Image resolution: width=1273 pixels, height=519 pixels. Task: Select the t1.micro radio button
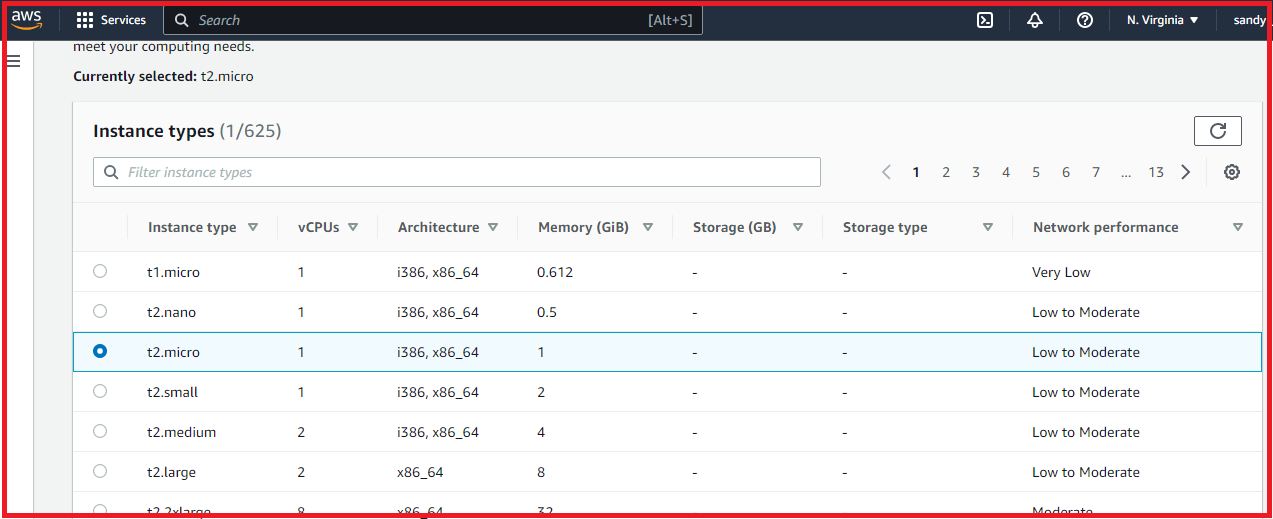(x=100, y=271)
